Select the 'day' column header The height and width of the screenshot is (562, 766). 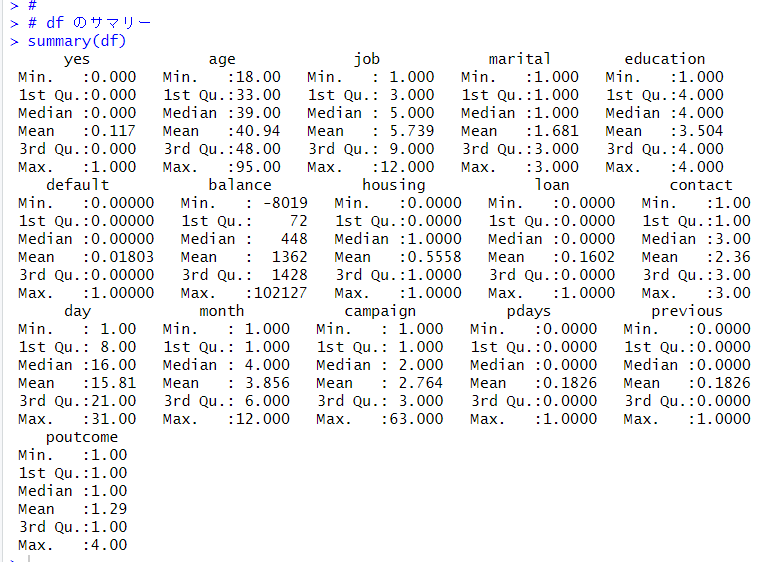tap(77, 312)
